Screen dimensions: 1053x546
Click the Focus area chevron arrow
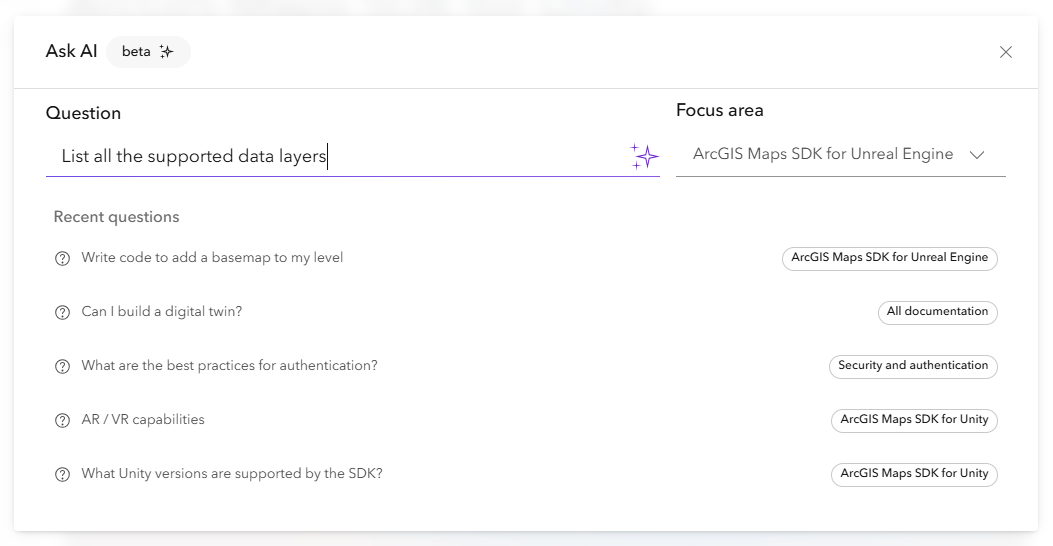pyautogui.click(x=977, y=155)
